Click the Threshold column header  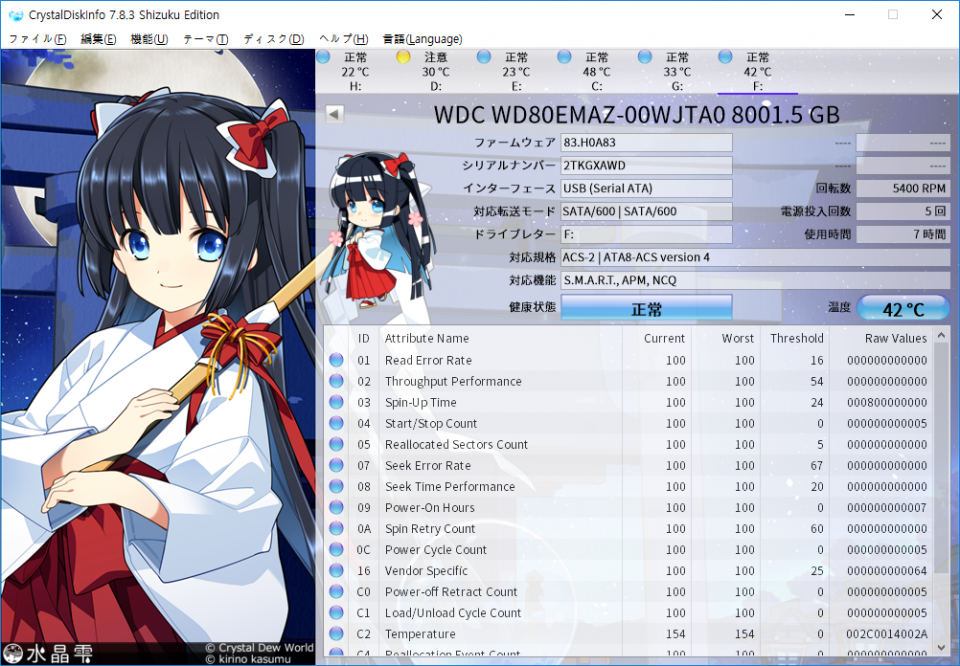(795, 338)
